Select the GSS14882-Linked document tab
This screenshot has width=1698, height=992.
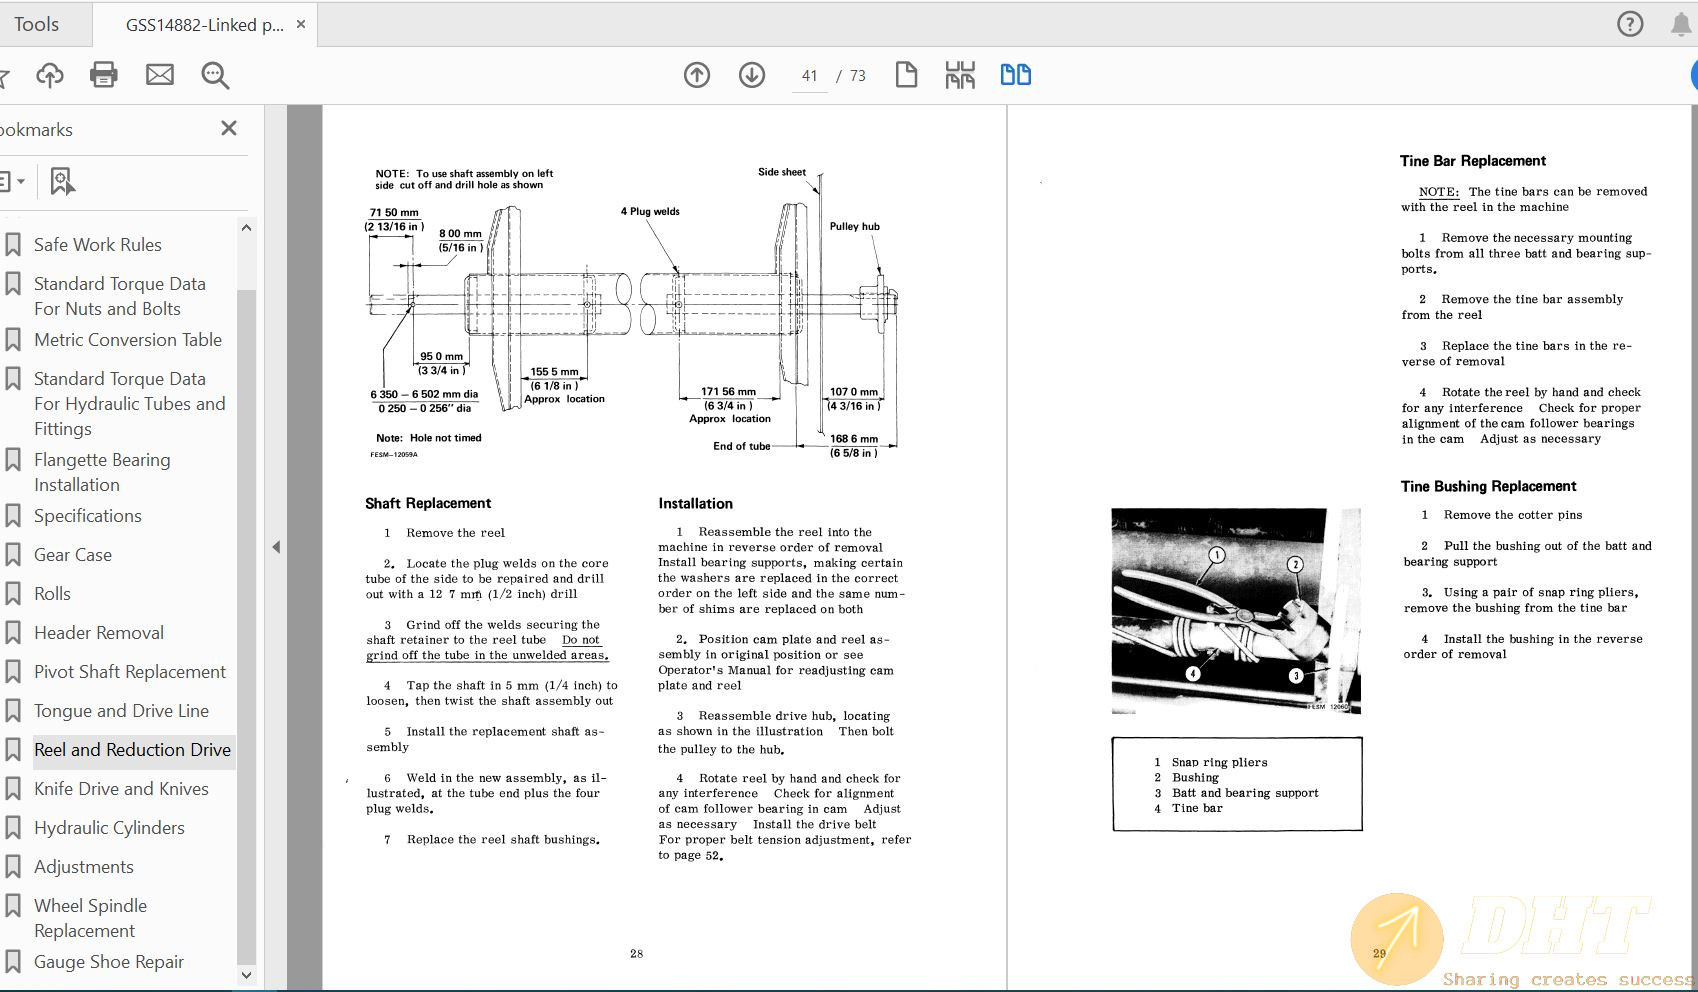[x=204, y=25]
